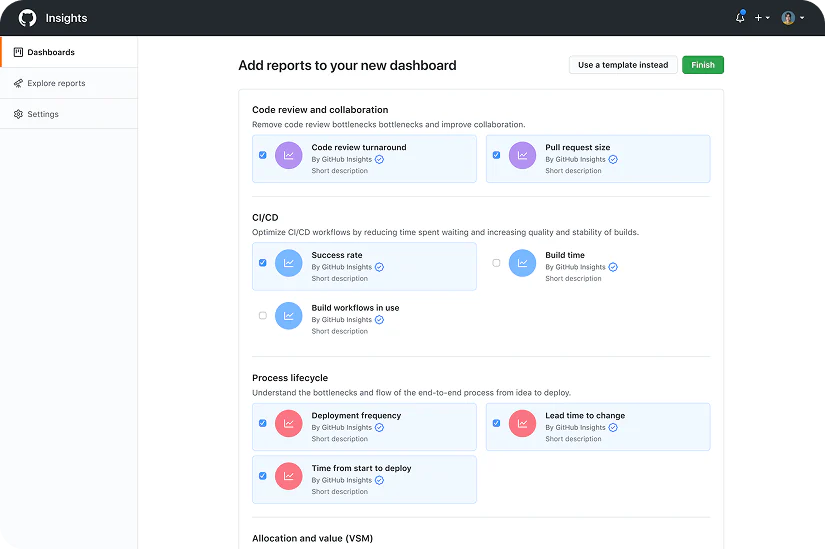Click verified badge under Build time
Viewport: 825px width, 549px height.
click(613, 267)
